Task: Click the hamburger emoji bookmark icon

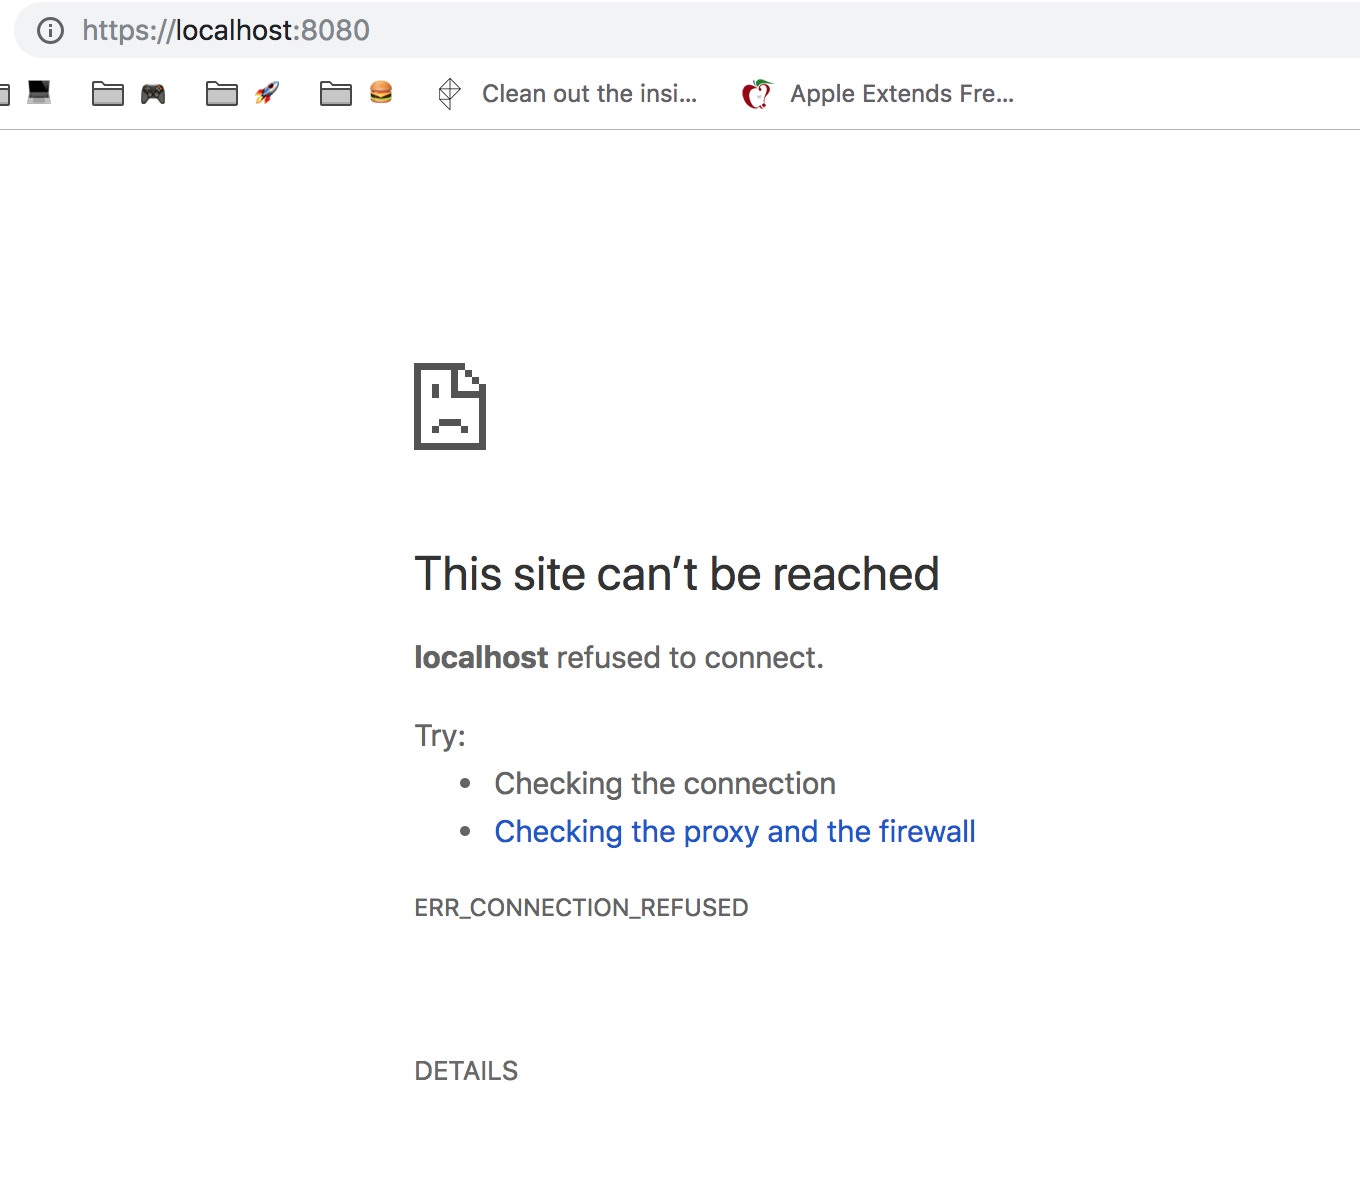Action: (x=381, y=93)
